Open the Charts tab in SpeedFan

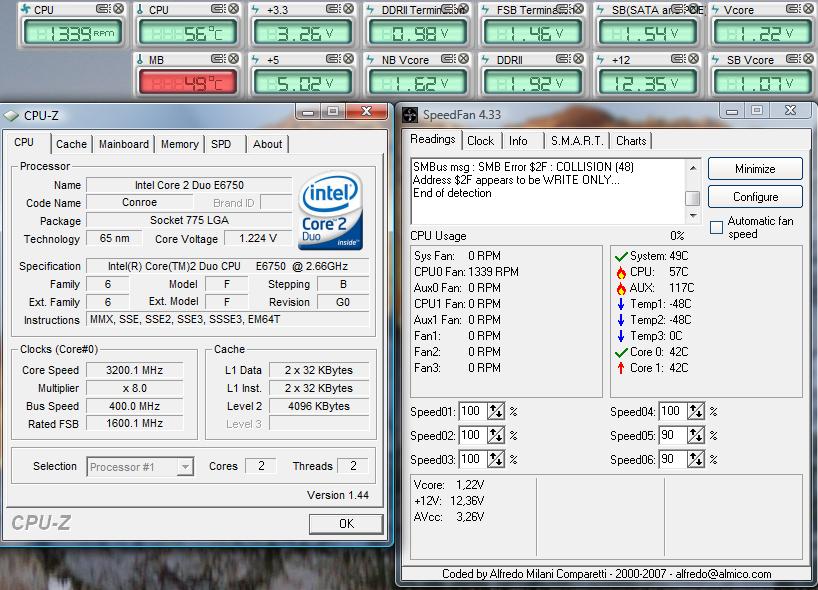[631, 141]
